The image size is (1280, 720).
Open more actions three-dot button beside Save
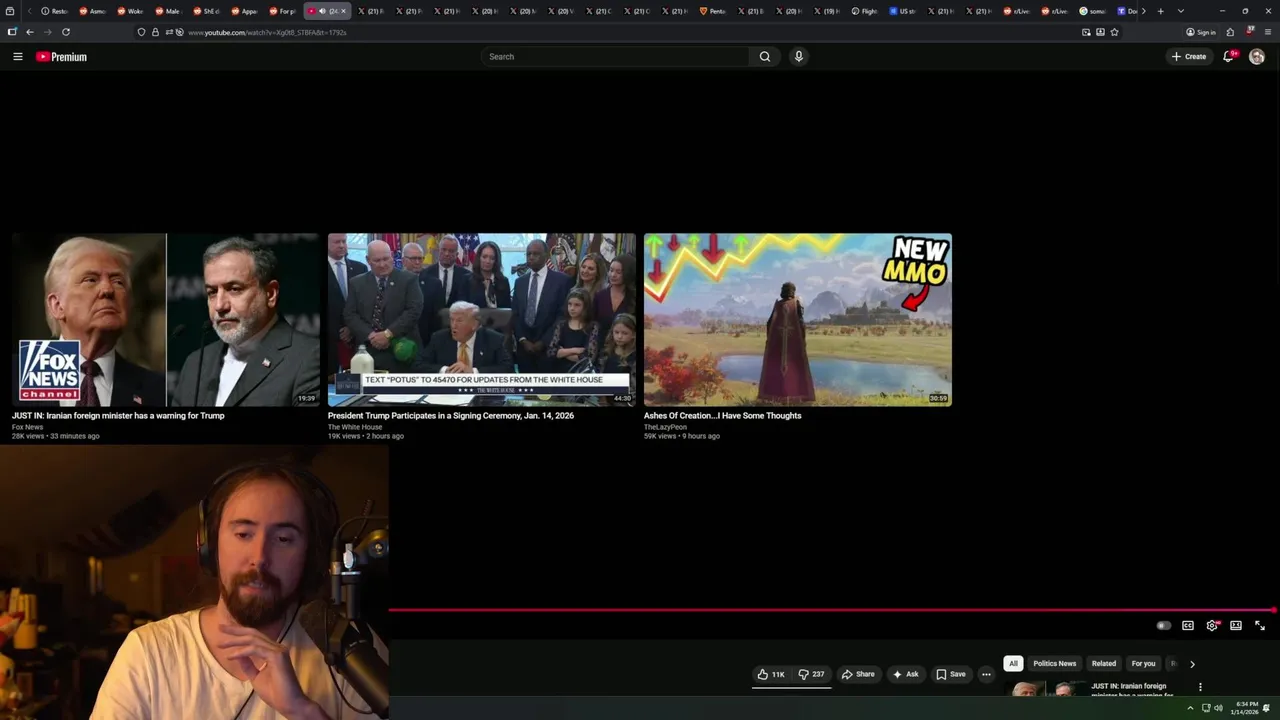tap(986, 674)
